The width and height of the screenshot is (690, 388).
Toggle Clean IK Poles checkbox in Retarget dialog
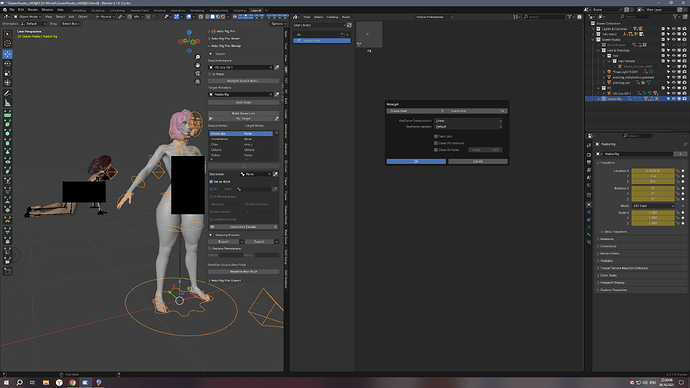(436, 150)
